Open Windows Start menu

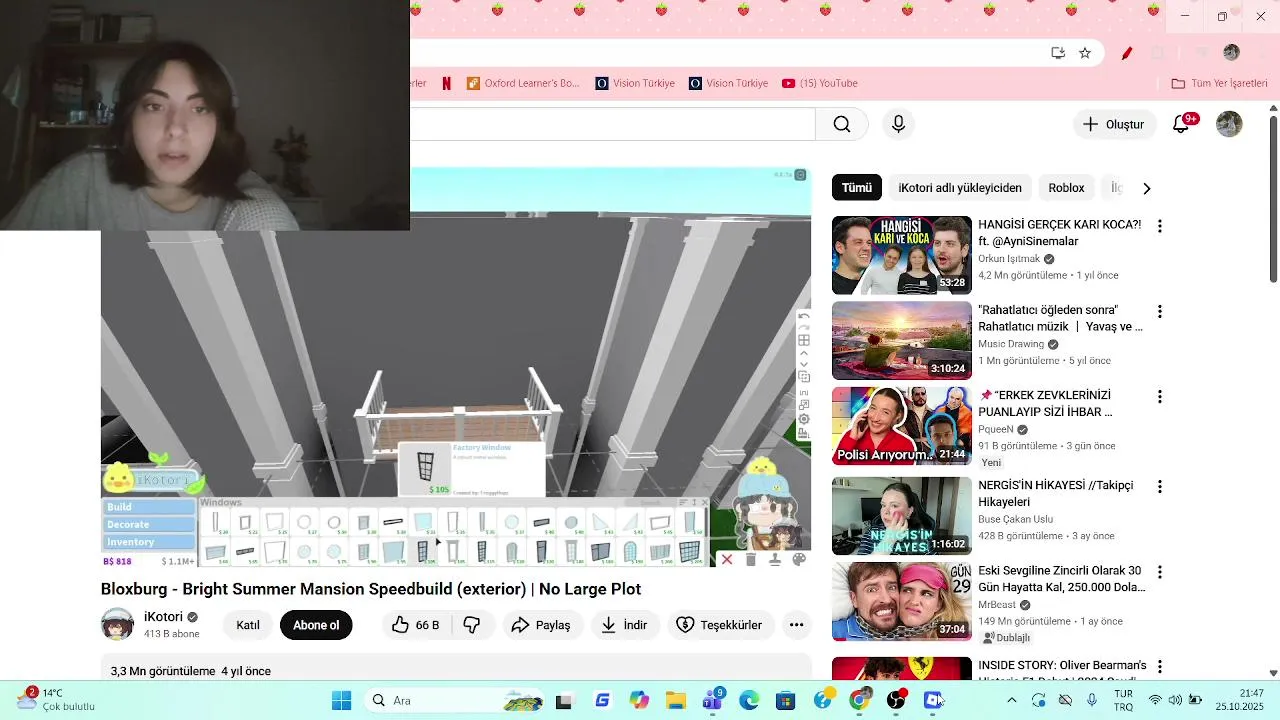click(341, 700)
